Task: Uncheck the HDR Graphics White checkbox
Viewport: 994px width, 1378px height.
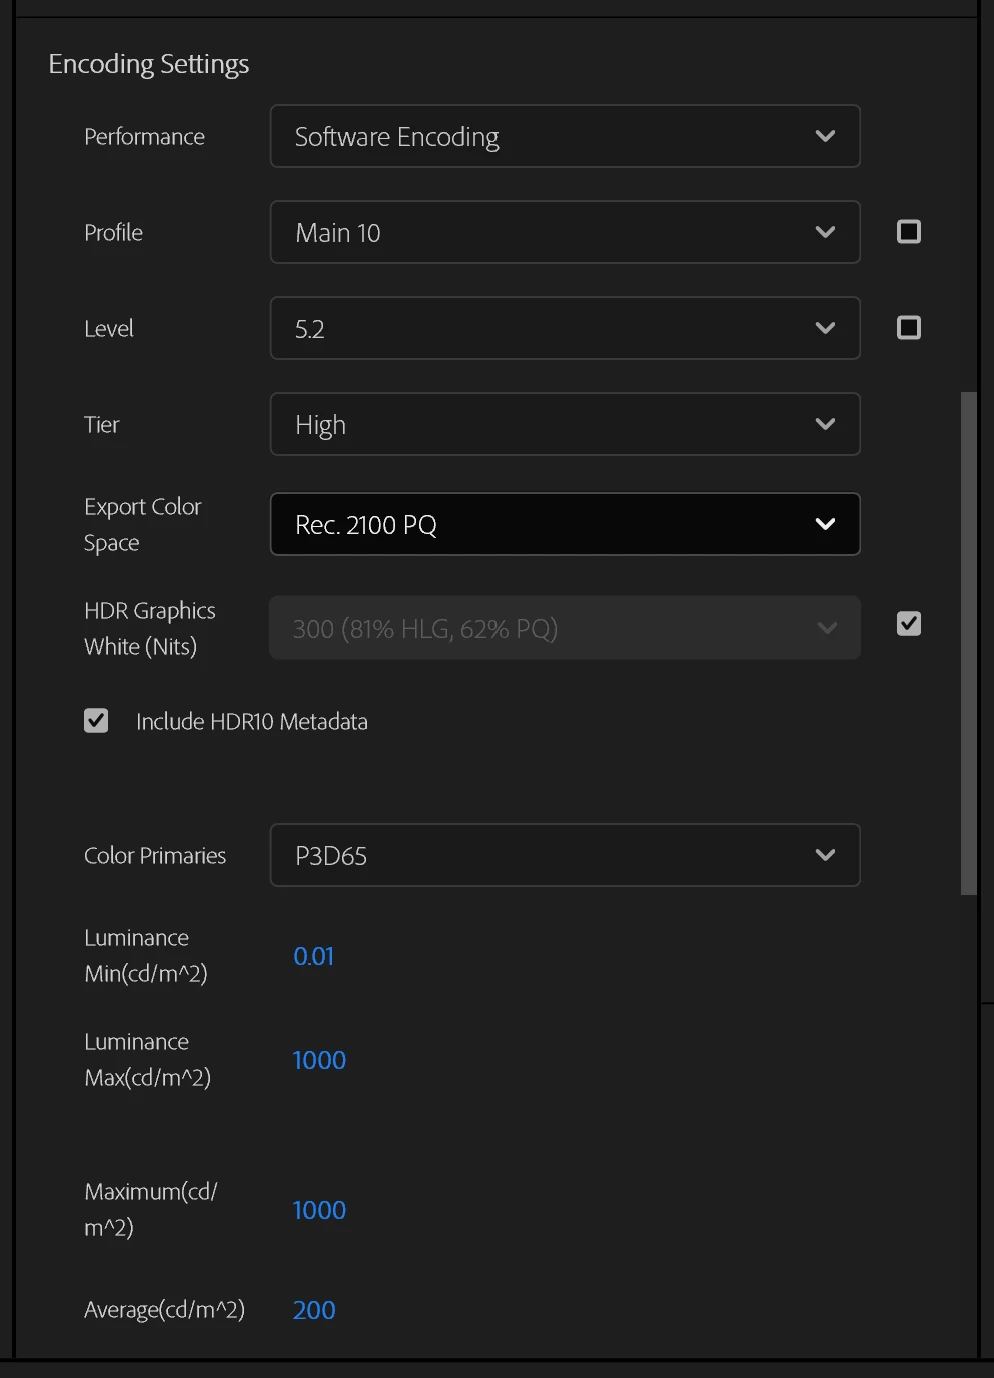Action: point(909,624)
